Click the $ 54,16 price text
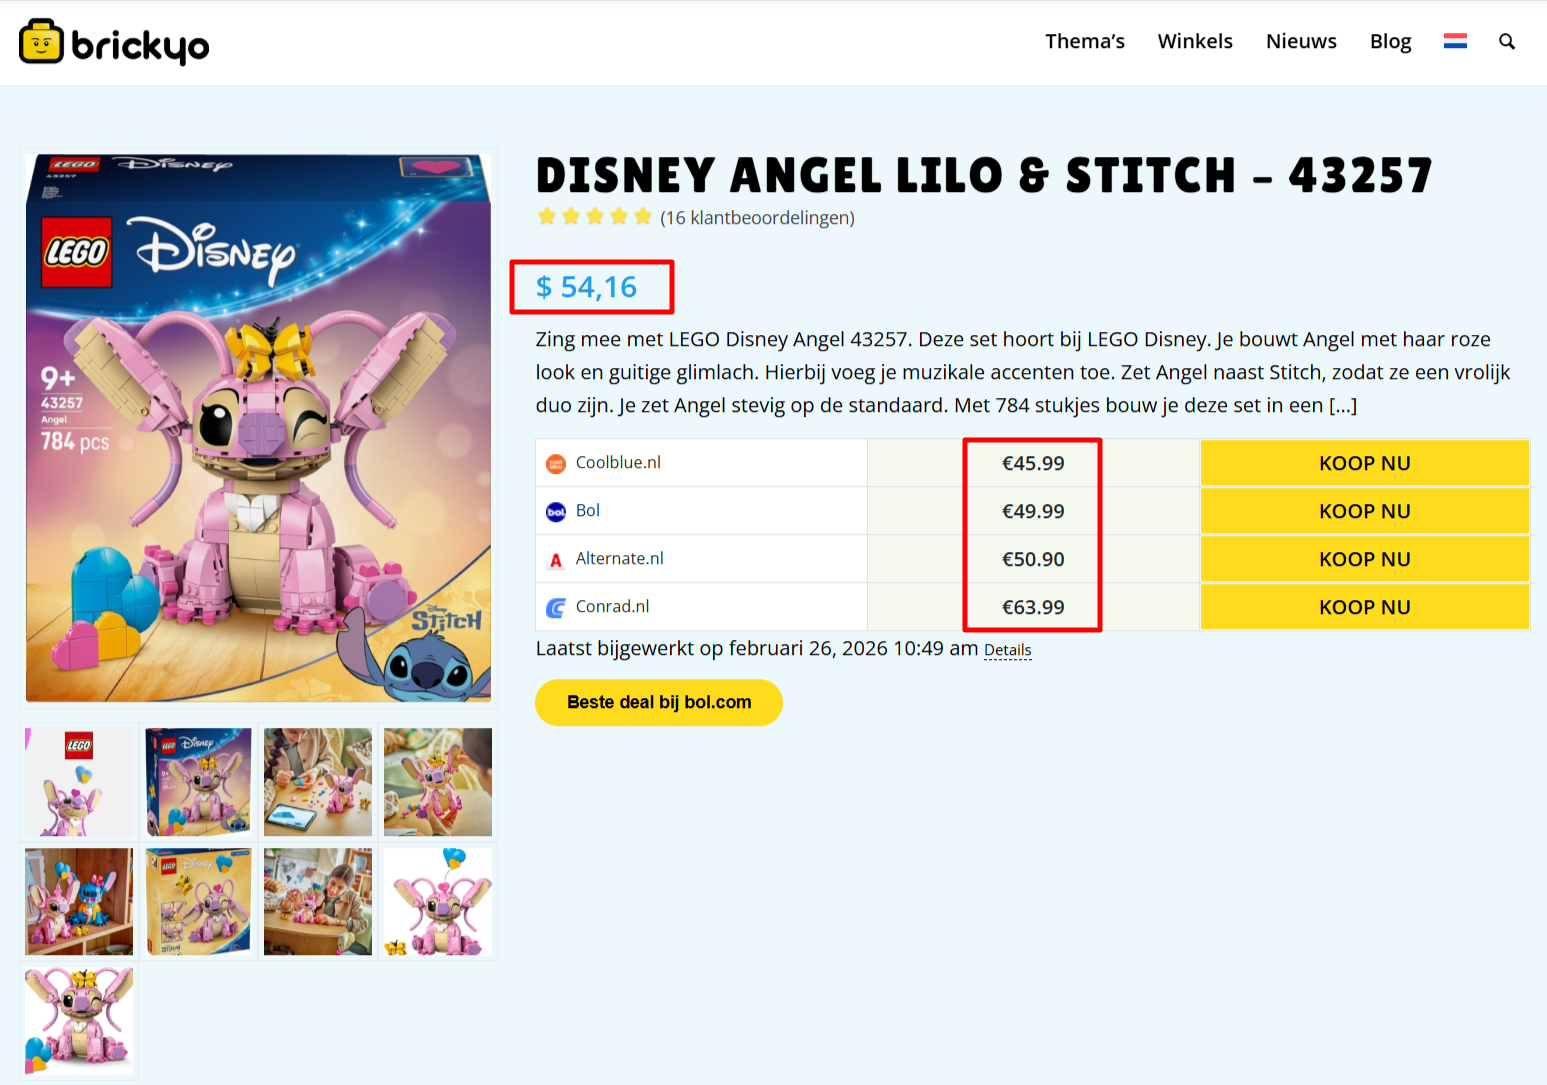The width and height of the screenshot is (1547, 1085). 586,287
